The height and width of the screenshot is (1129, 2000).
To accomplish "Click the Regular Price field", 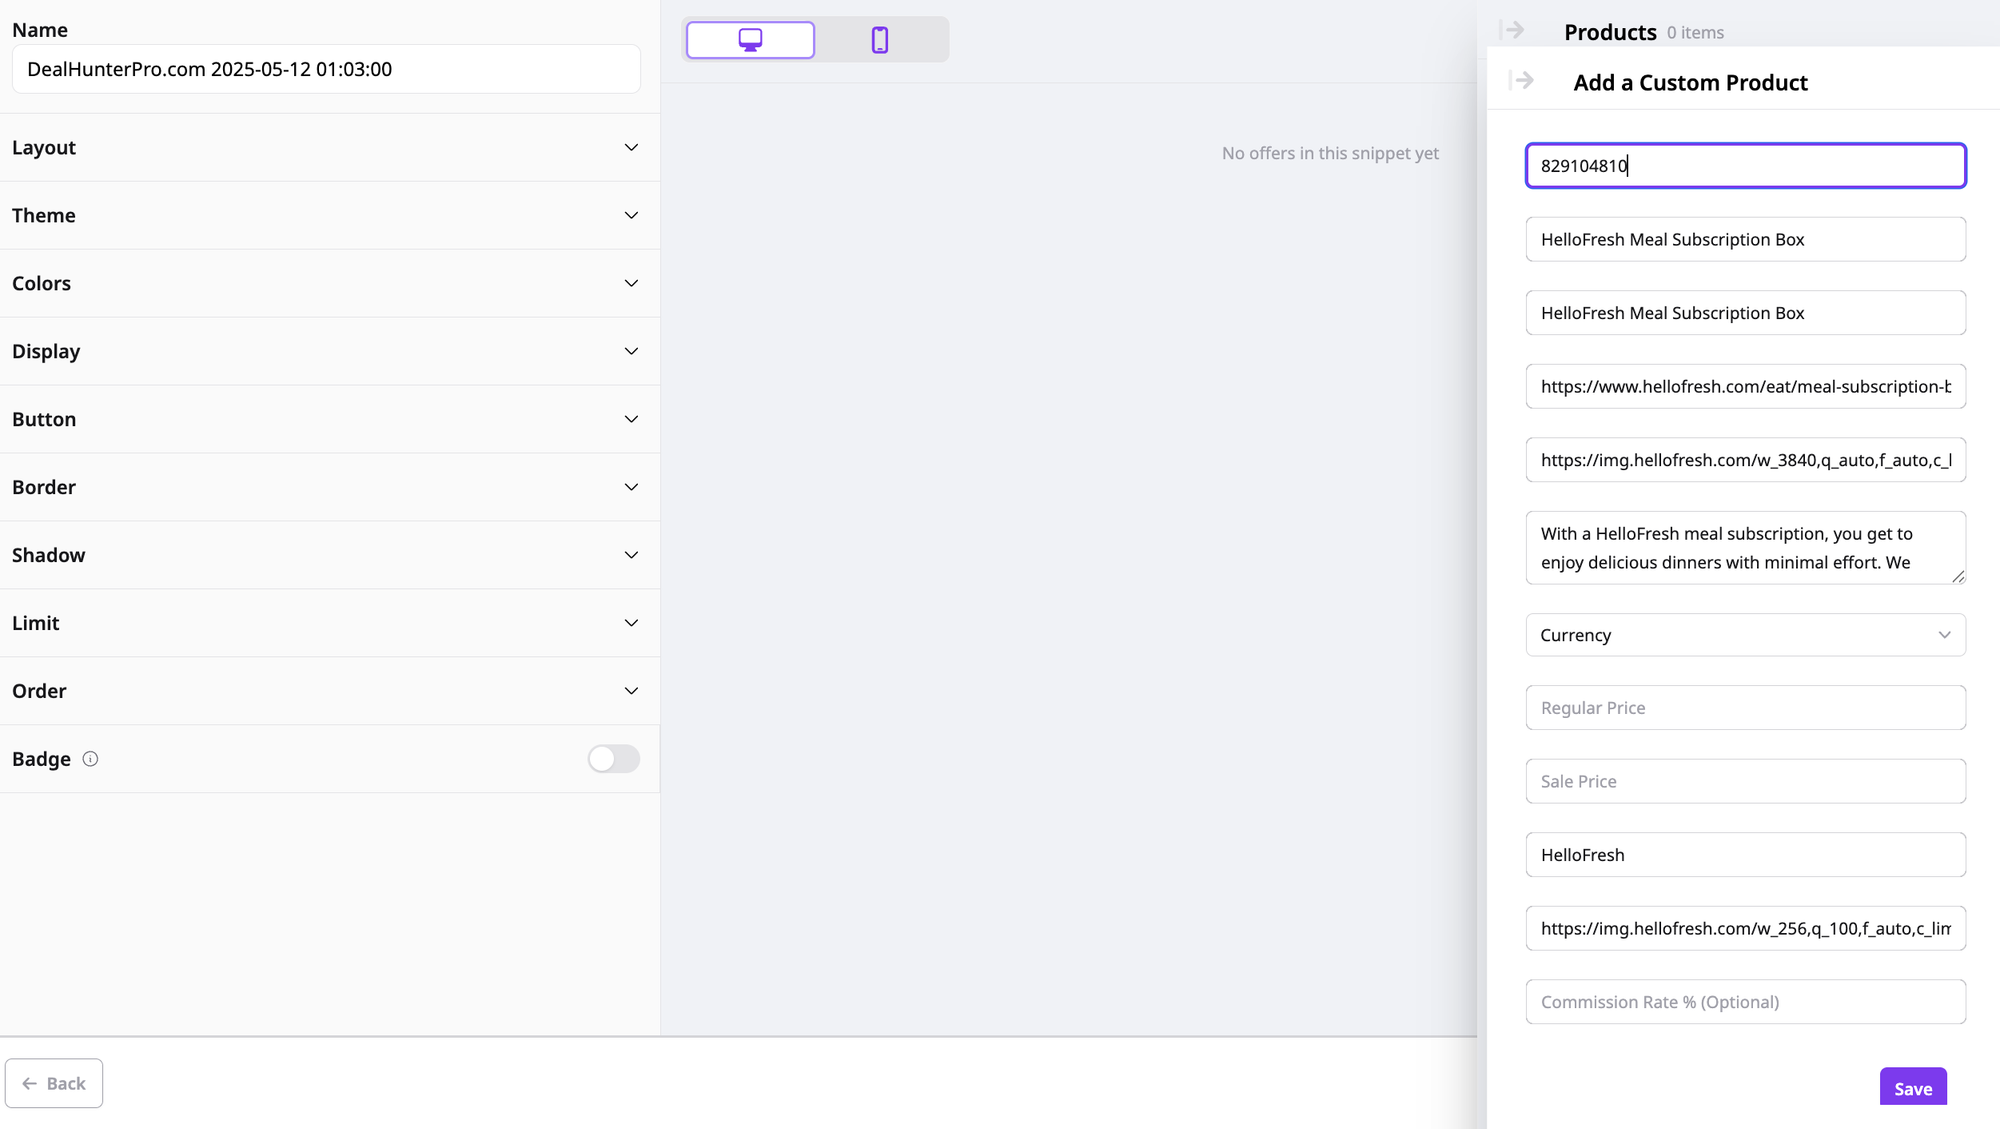I will click(1745, 708).
